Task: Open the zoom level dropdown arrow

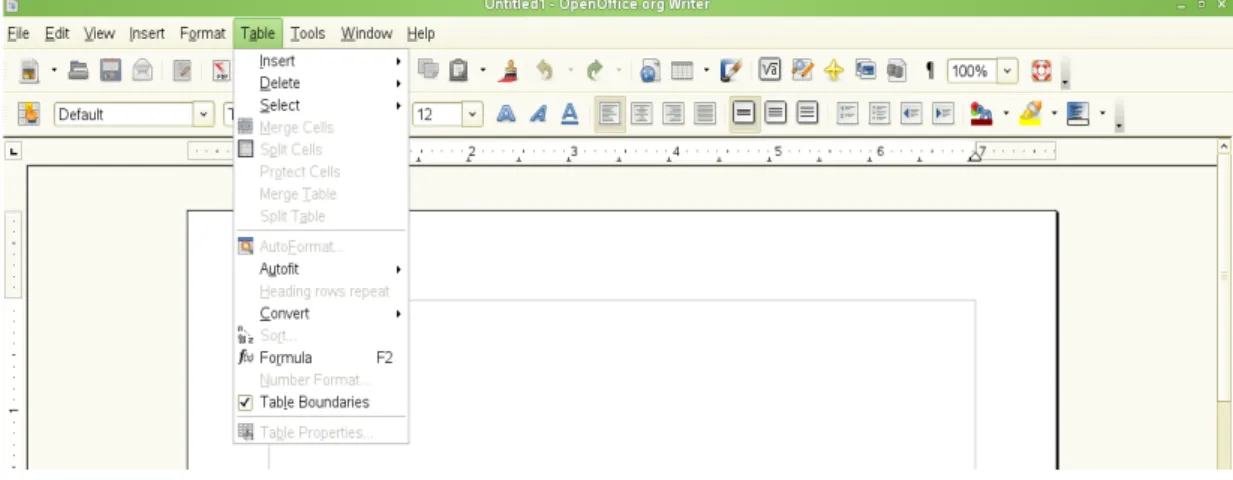Action: (1007, 71)
